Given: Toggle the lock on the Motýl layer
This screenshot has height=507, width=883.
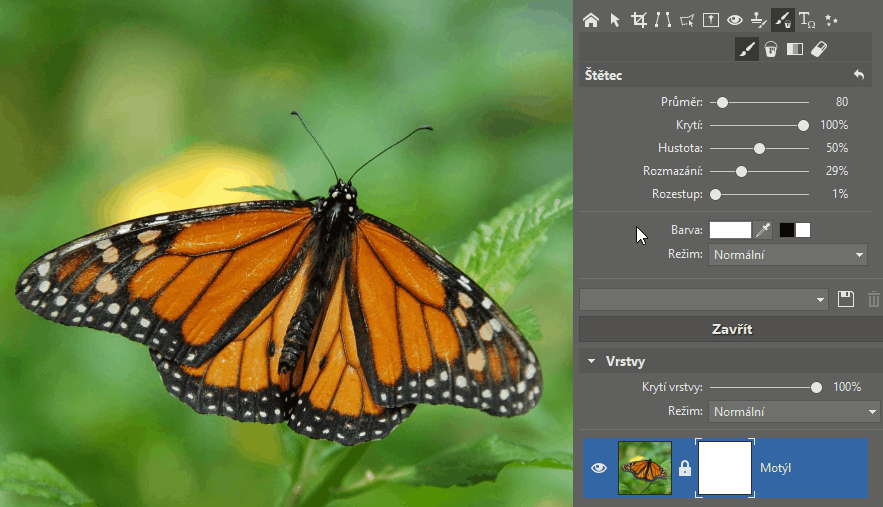Looking at the screenshot, I should tap(685, 467).
